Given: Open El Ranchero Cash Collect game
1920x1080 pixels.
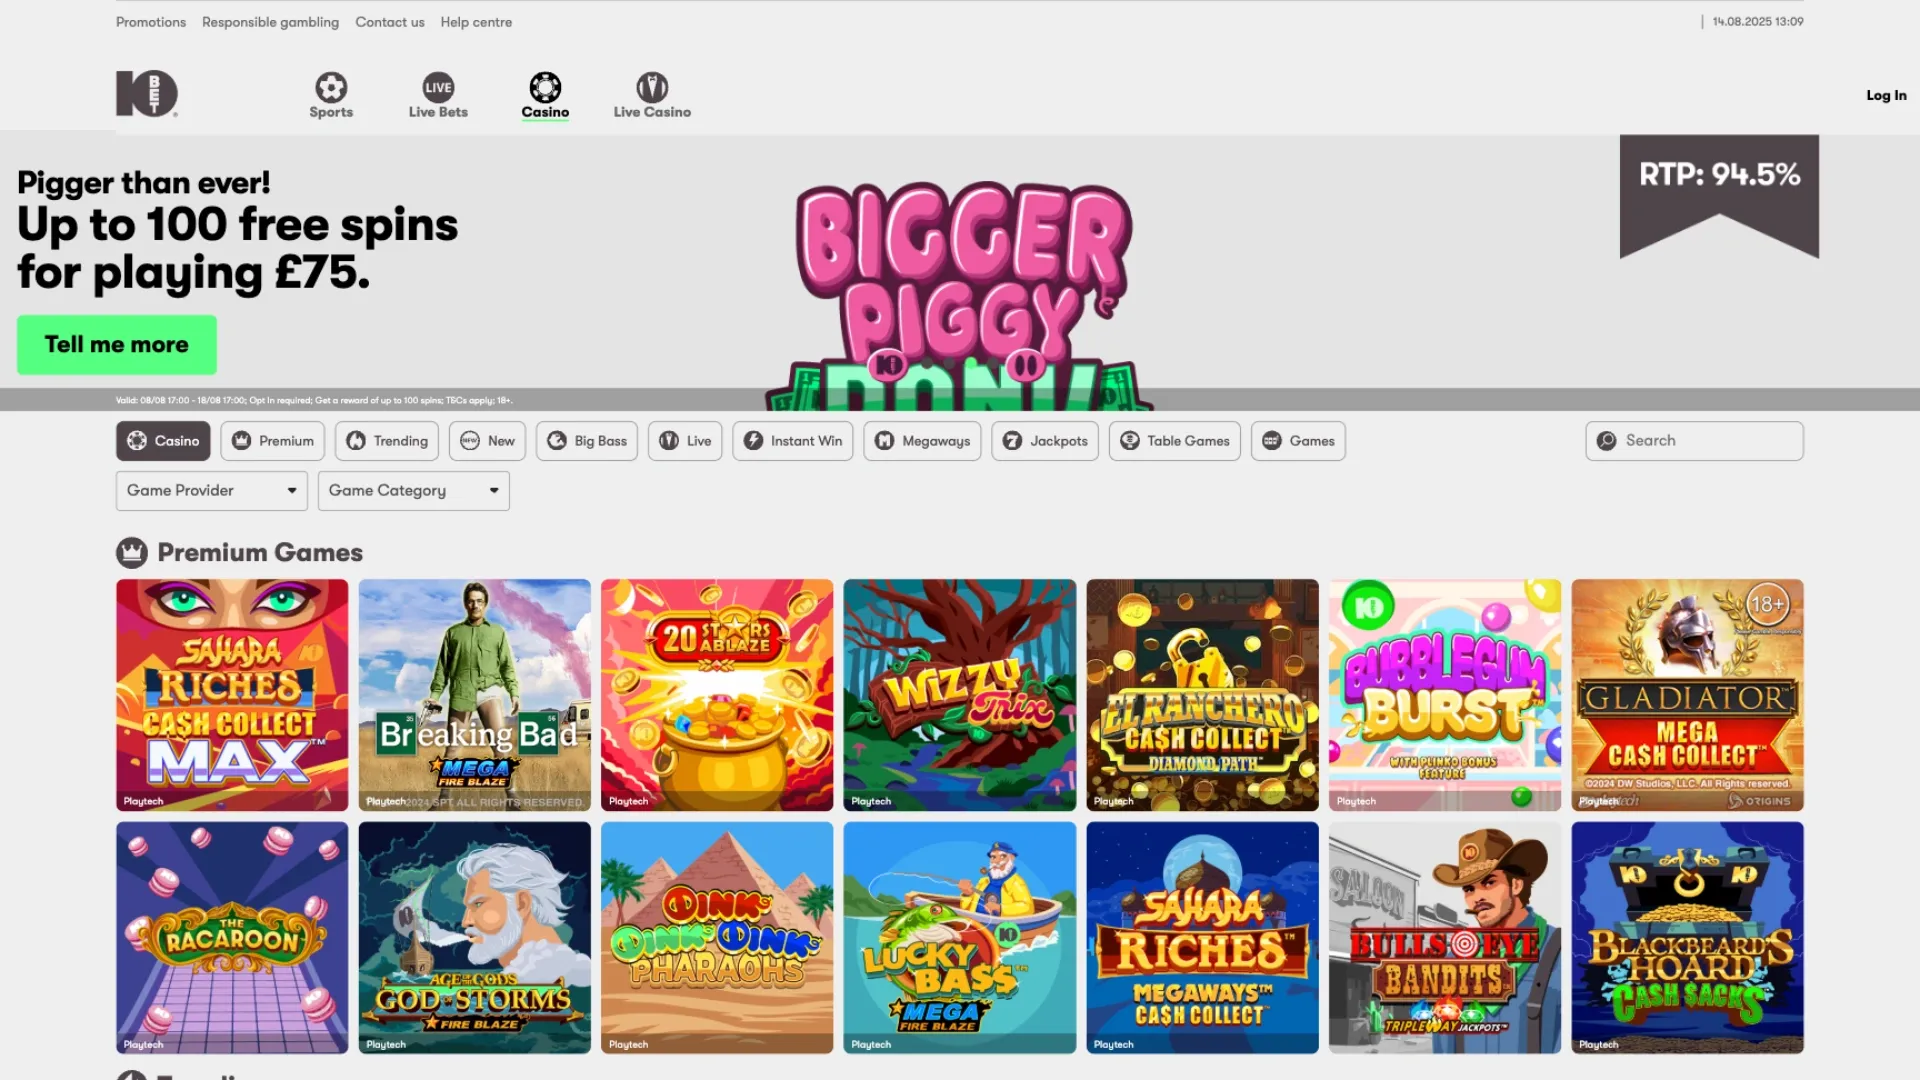Looking at the screenshot, I should point(1203,695).
